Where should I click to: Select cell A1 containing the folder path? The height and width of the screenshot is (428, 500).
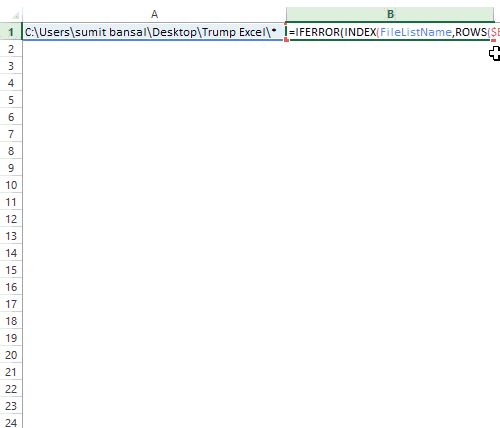[x=154, y=32]
